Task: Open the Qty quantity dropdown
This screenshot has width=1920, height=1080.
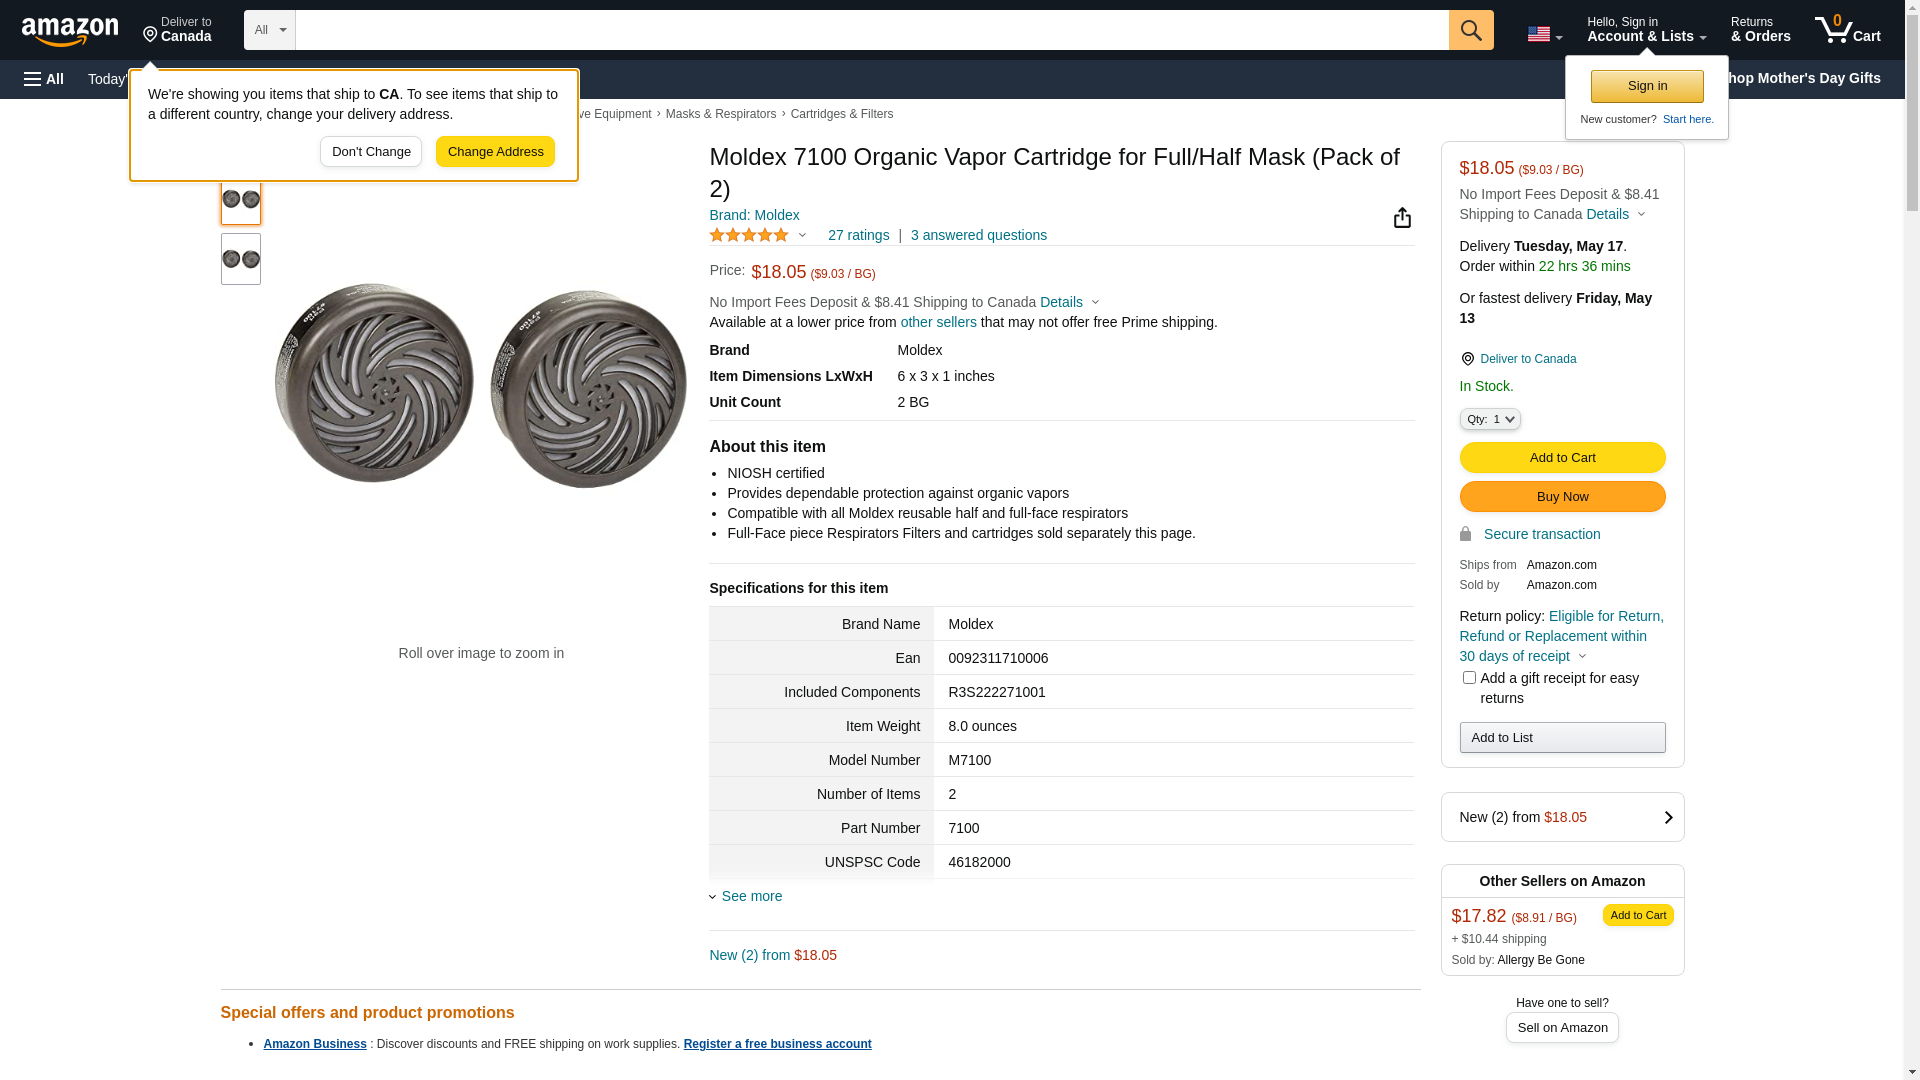Action: pyautogui.click(x=1489, y=419)
